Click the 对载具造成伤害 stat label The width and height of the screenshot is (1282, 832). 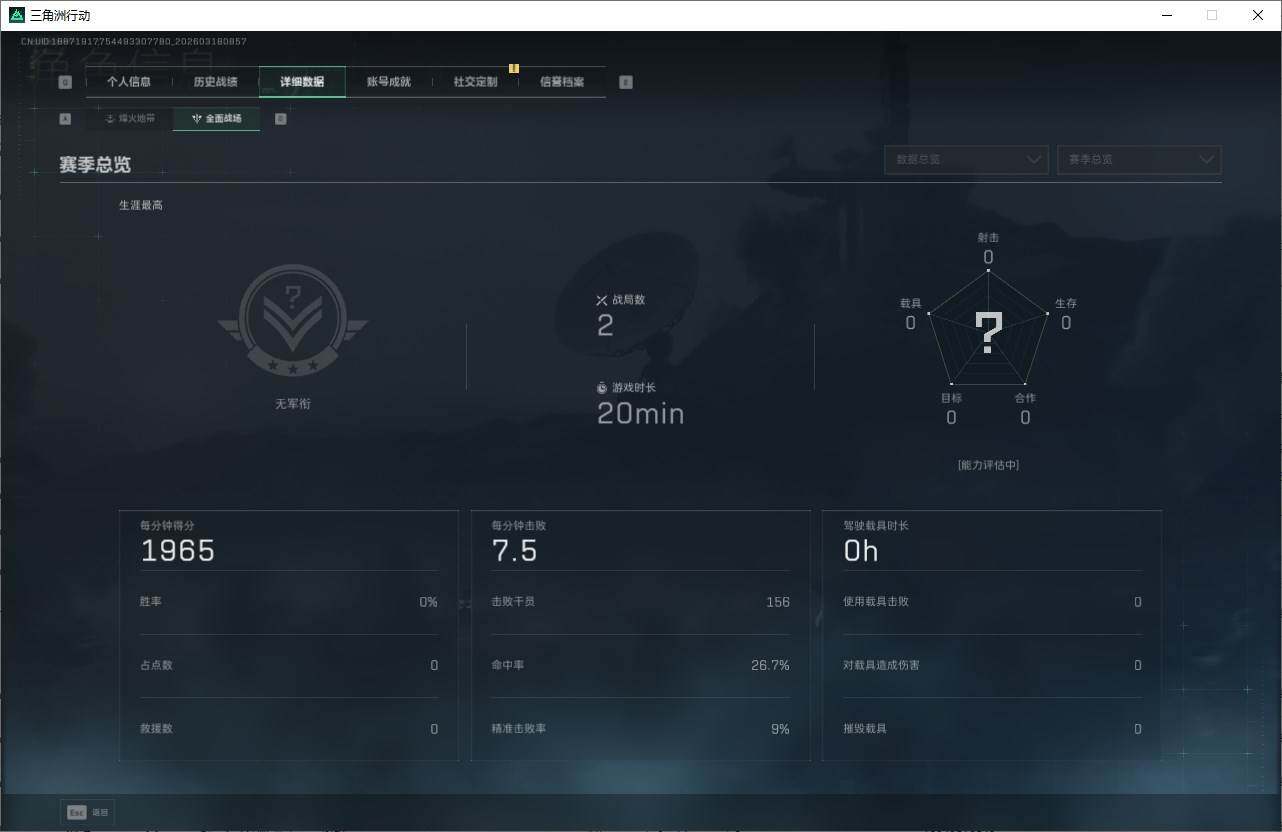tap(881, 665)
